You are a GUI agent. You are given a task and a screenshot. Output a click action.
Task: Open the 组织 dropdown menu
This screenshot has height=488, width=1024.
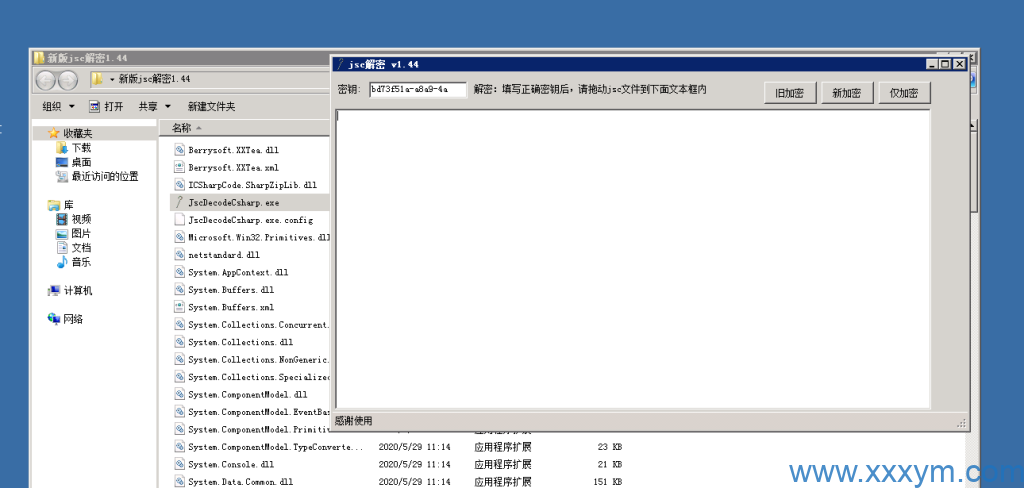pyautogui.click(x=57, y=106)
